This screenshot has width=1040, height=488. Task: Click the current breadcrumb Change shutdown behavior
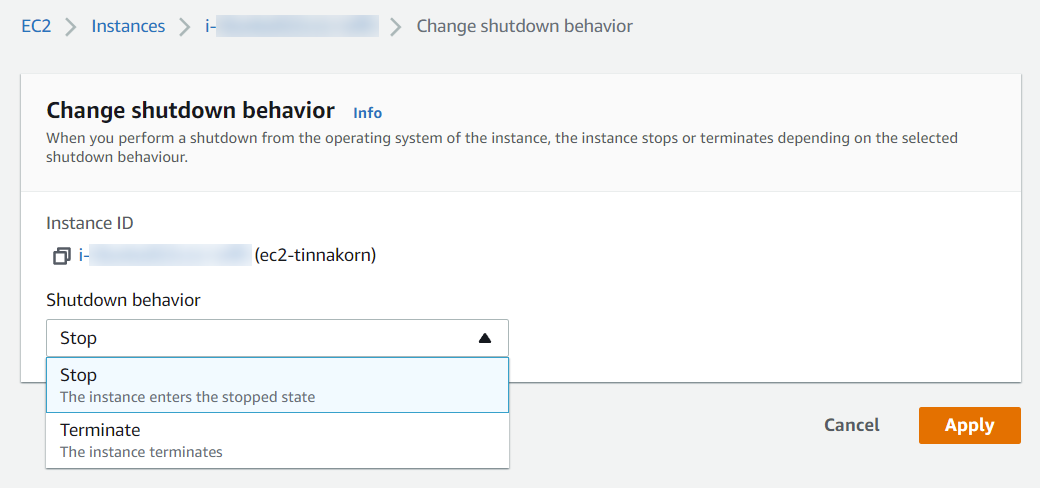pyautogui.click(x=525, y=27)
